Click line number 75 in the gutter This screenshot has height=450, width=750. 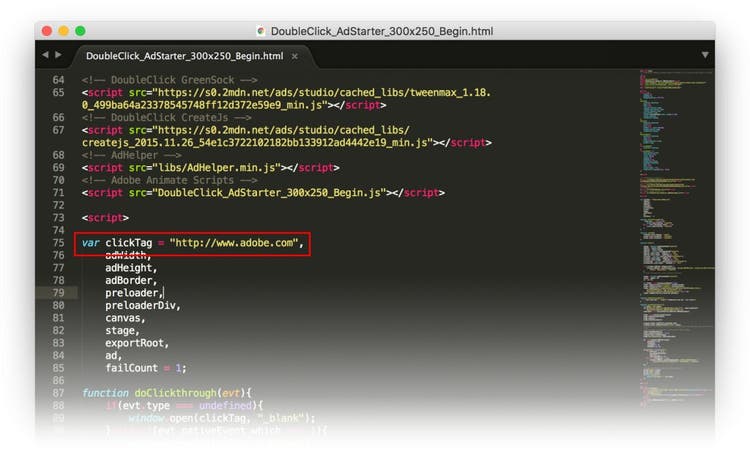click(57, 243)
